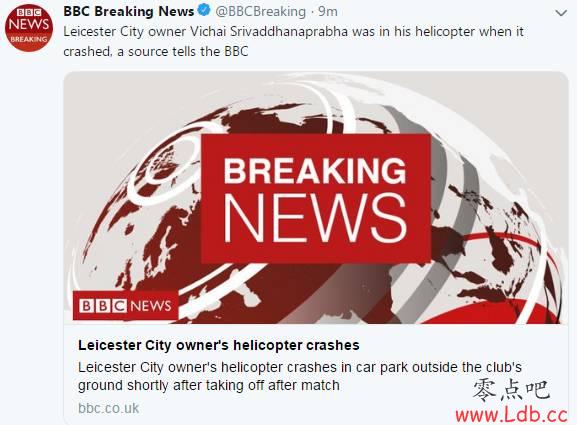Click the tweet text about Vichai Srivaddhanaprabha
577x425 pixels.
coord(293,41)
